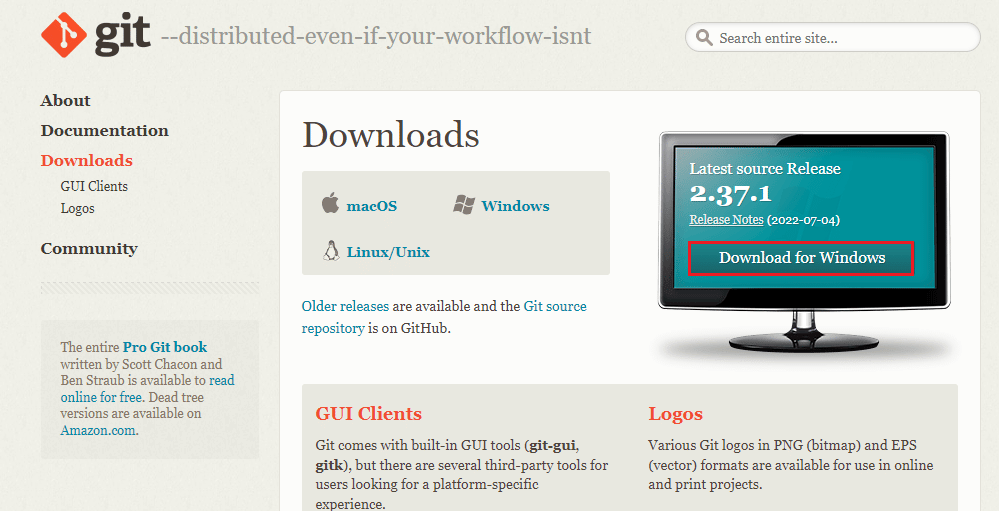Follow the read online for free link
Screen dimensions: 999x511
pyautogui.click(x=148, y=389)
